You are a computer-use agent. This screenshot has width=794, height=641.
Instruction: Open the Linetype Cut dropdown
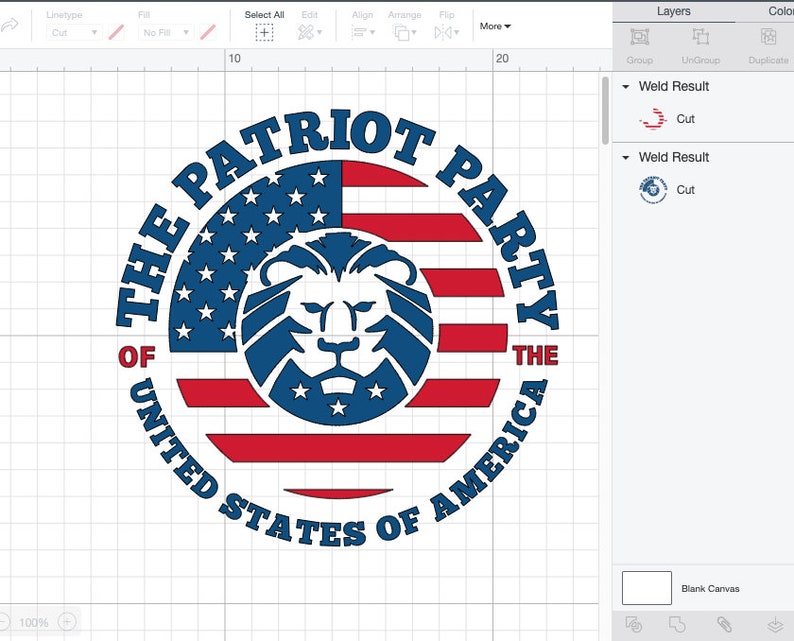coord(74,33)
